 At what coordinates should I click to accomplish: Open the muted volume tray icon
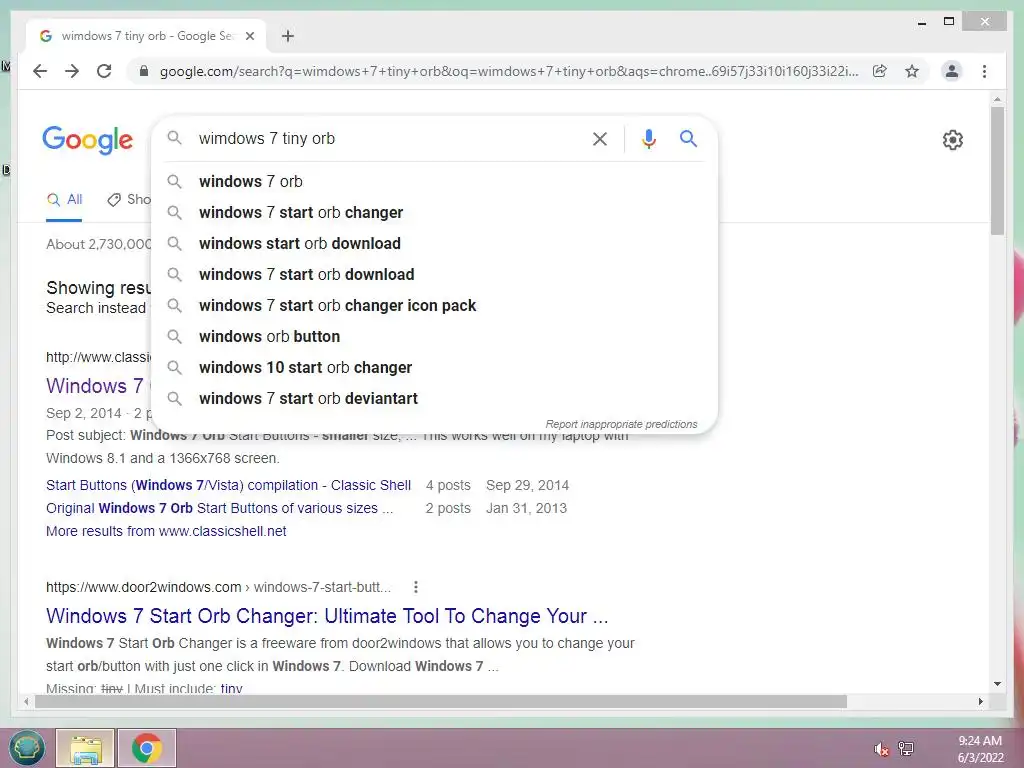tap(881, 749)
